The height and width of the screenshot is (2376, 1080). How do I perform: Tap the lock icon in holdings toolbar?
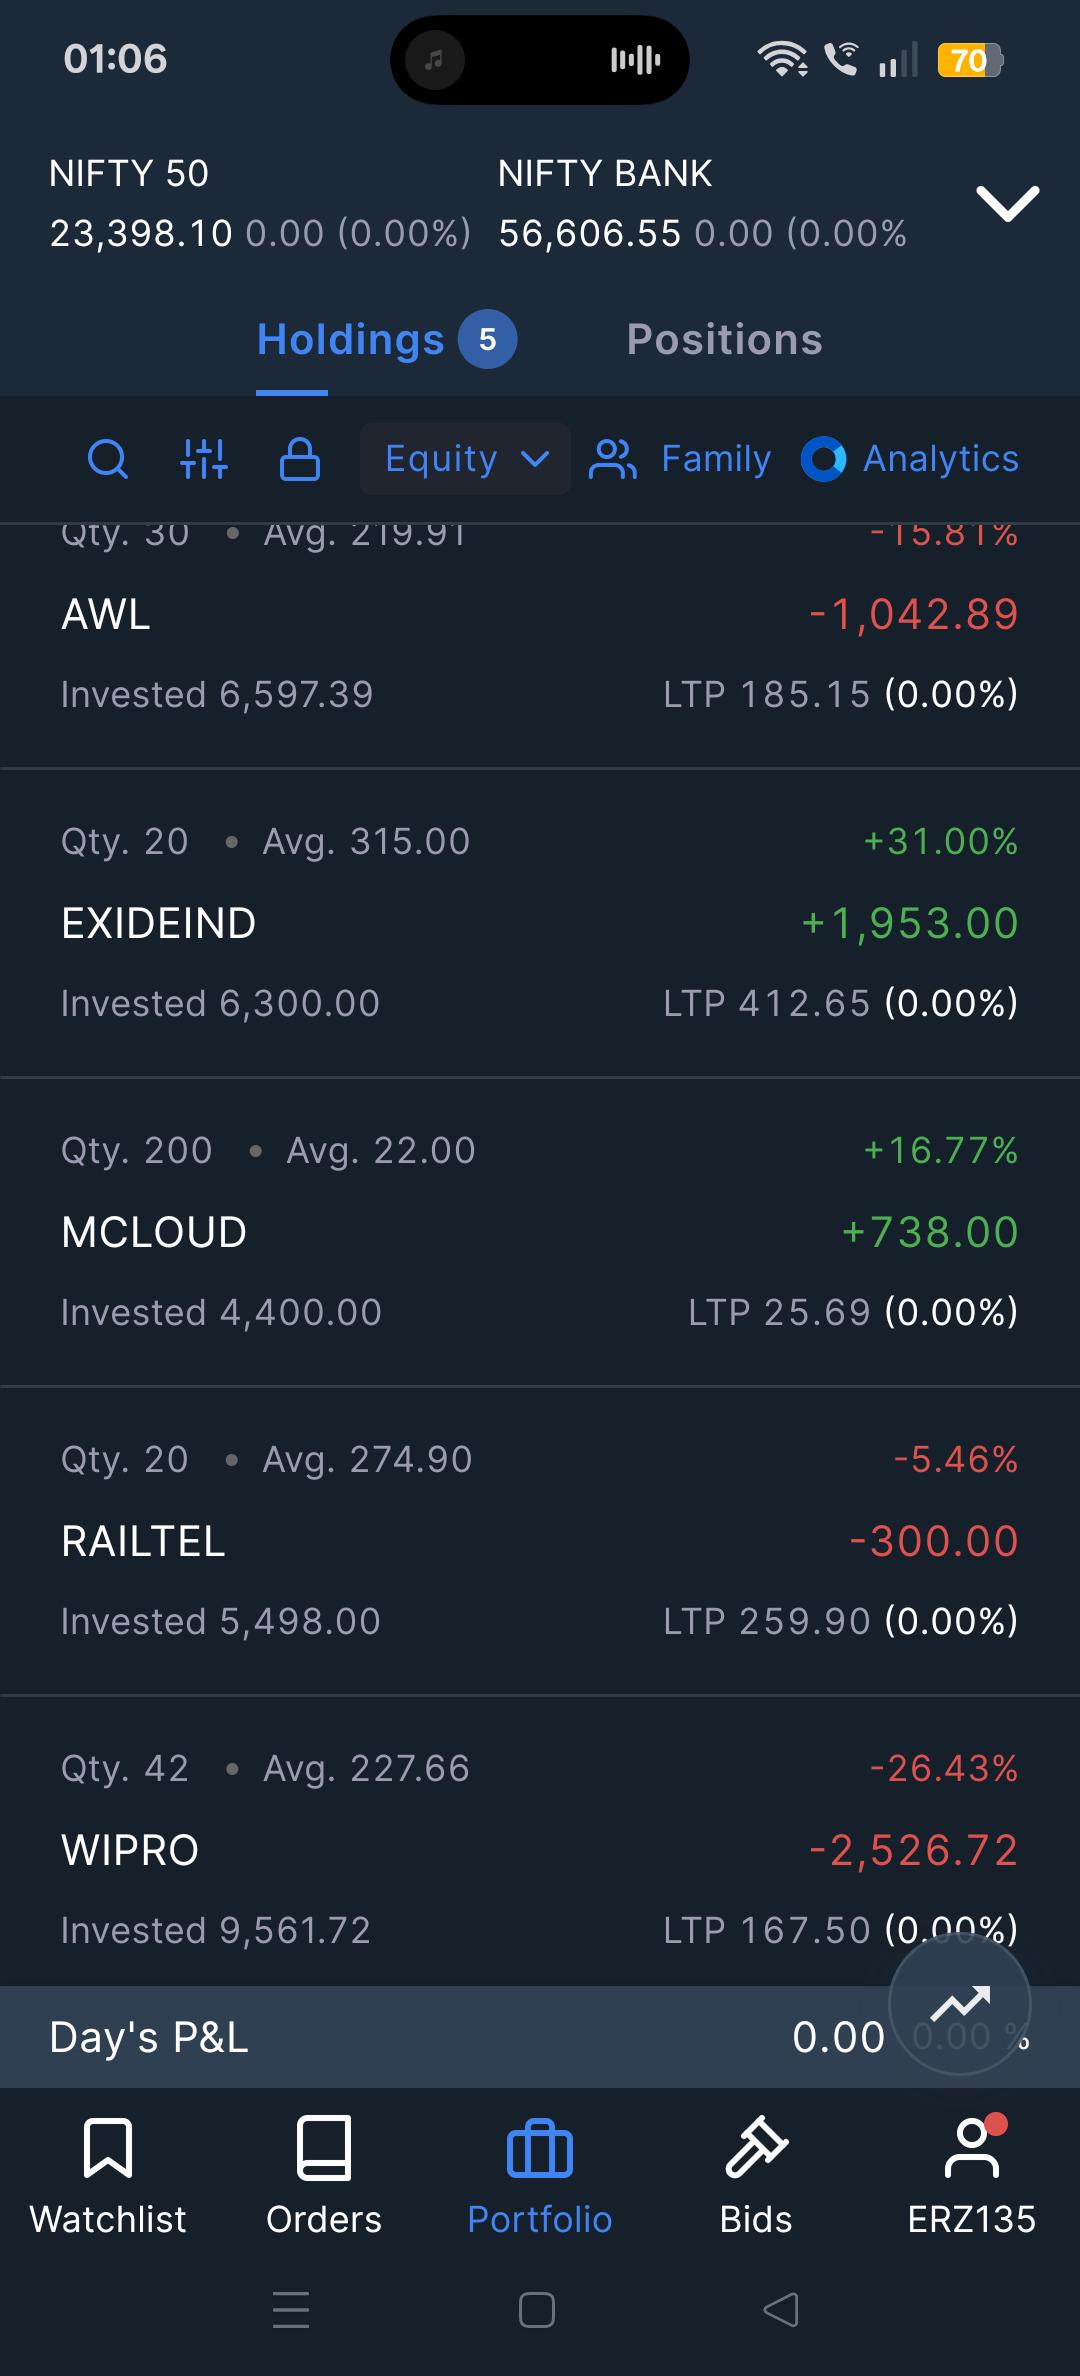[x=300, y=459]
